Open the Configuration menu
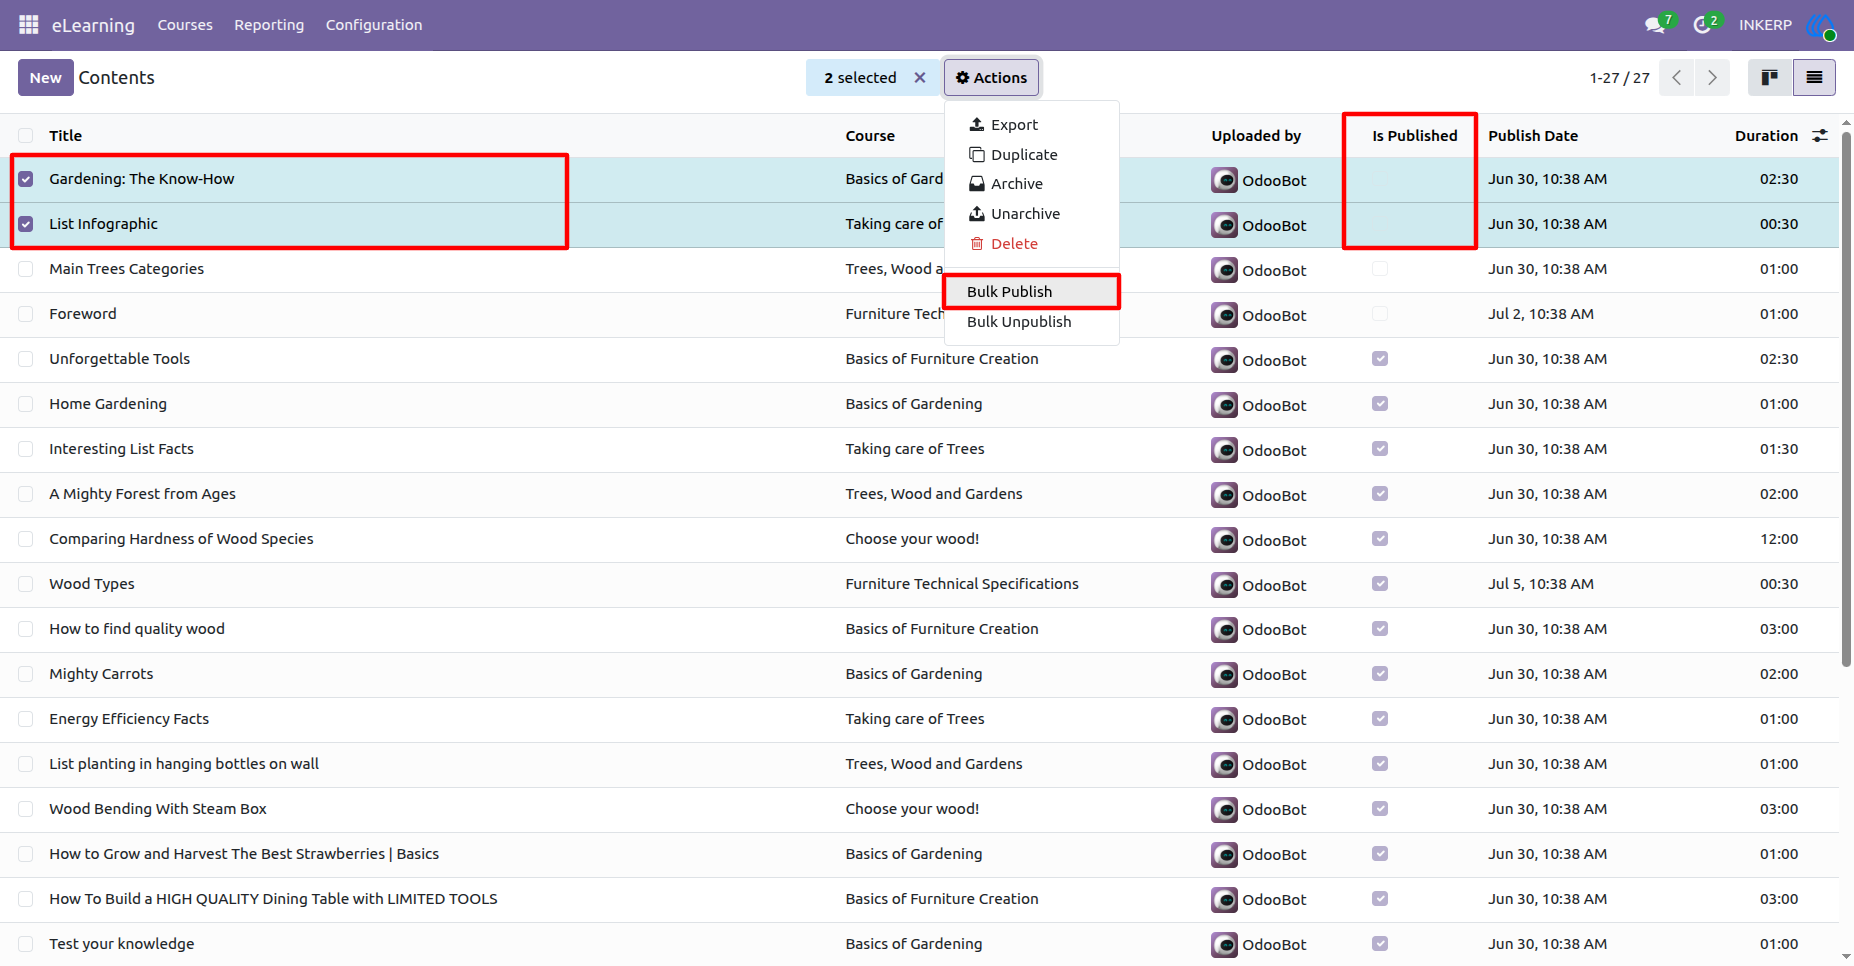Screen dimensions: 1854x966 pyautogui.click(x=374, y=25)
